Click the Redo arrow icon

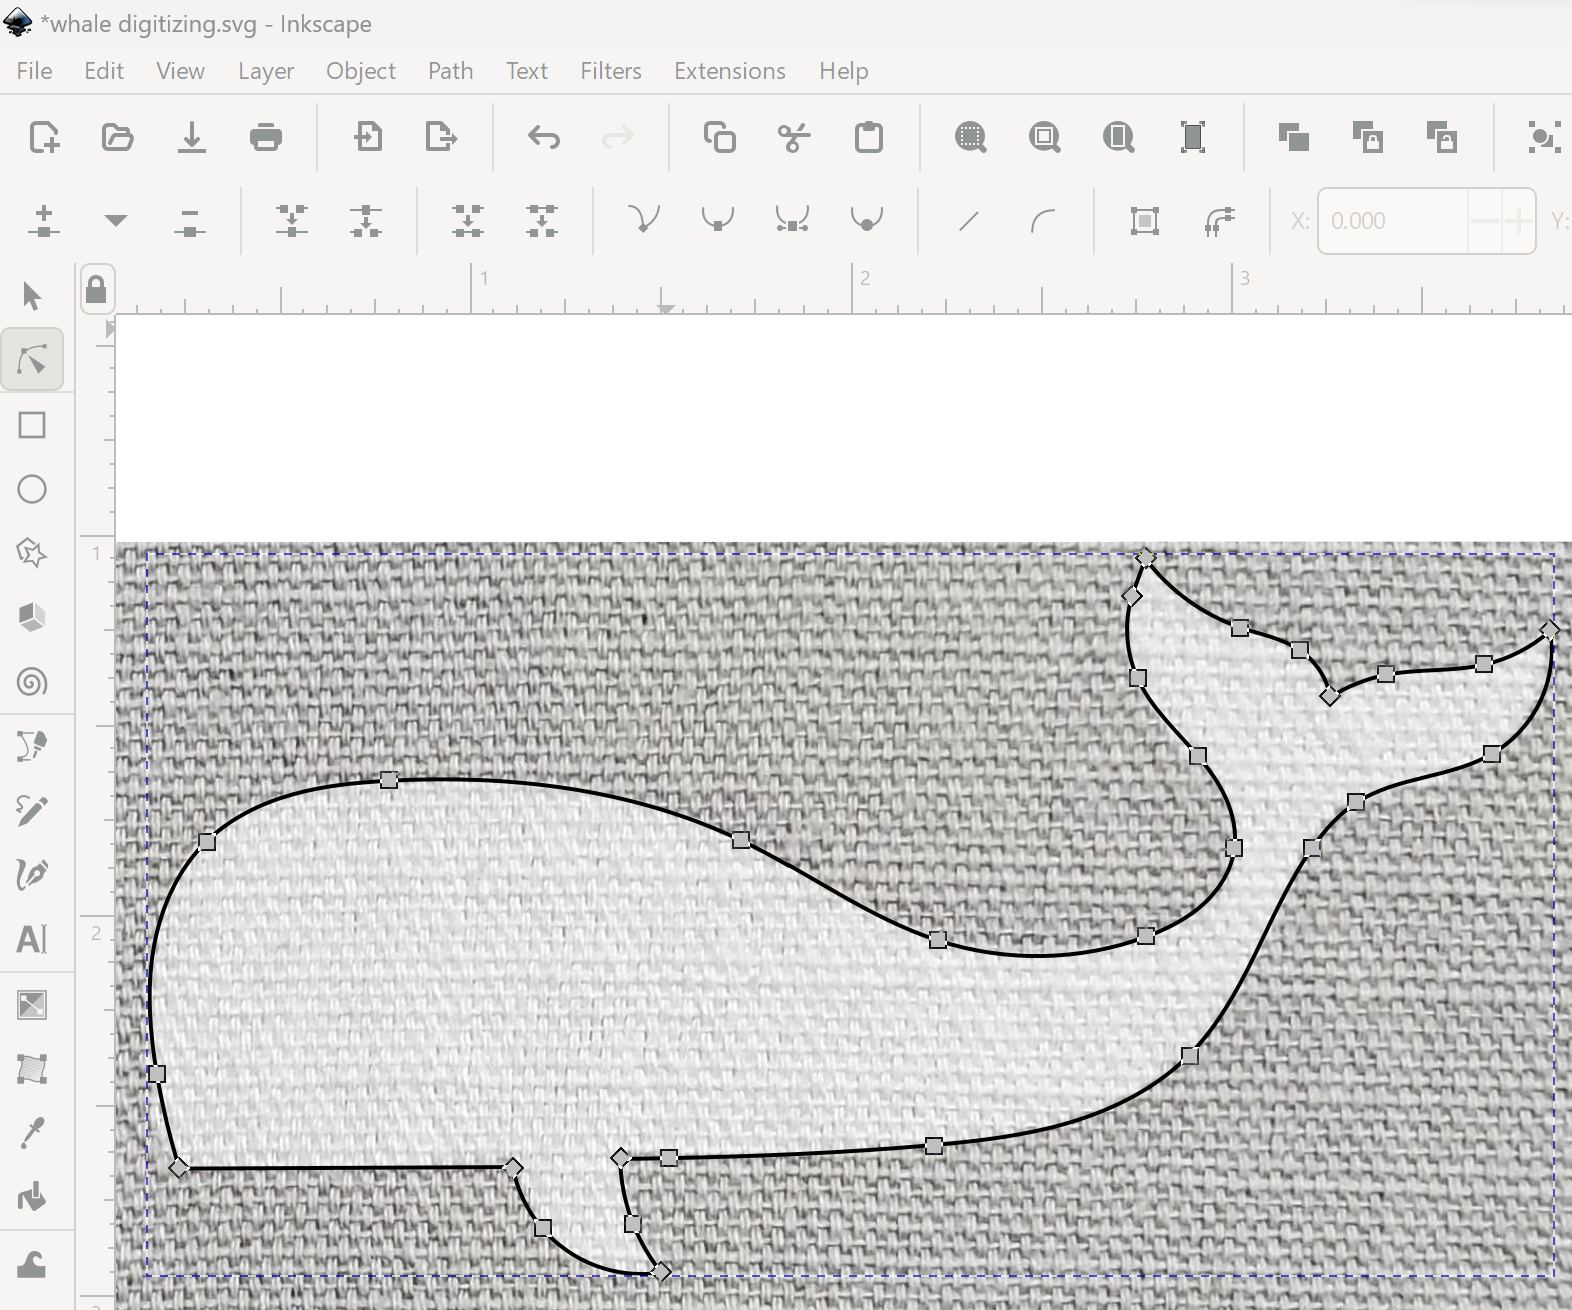pos(618,136)
